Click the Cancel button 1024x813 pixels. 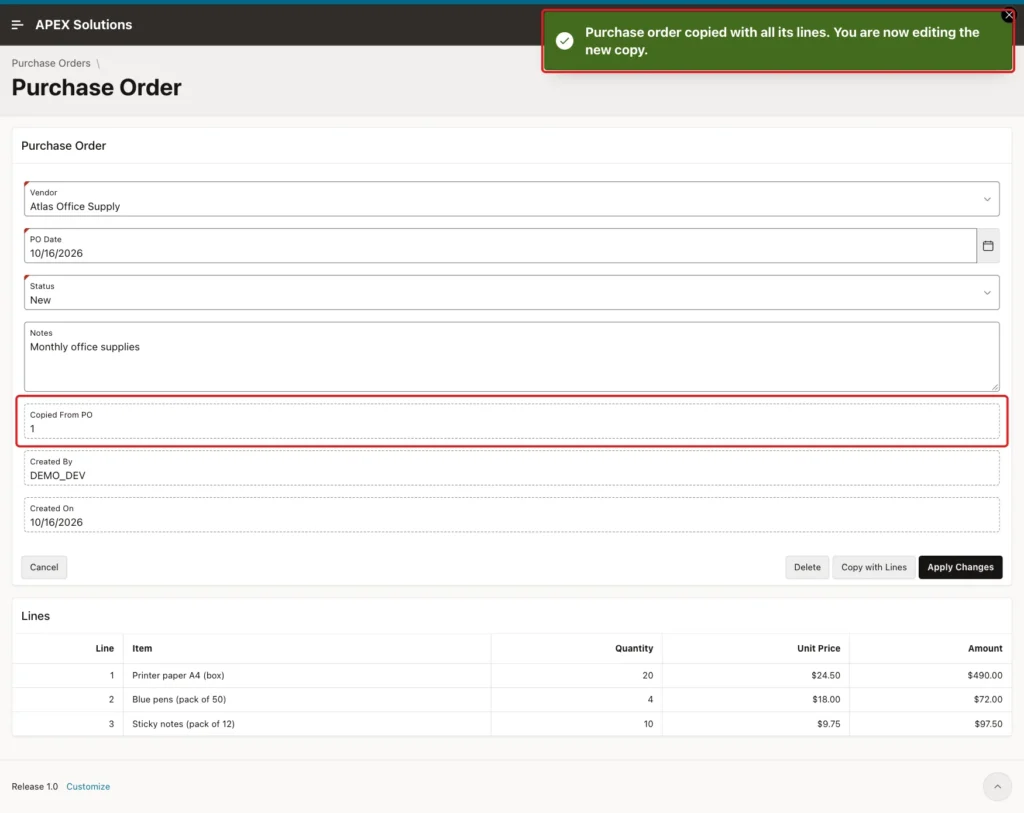[x=44, y=567]
